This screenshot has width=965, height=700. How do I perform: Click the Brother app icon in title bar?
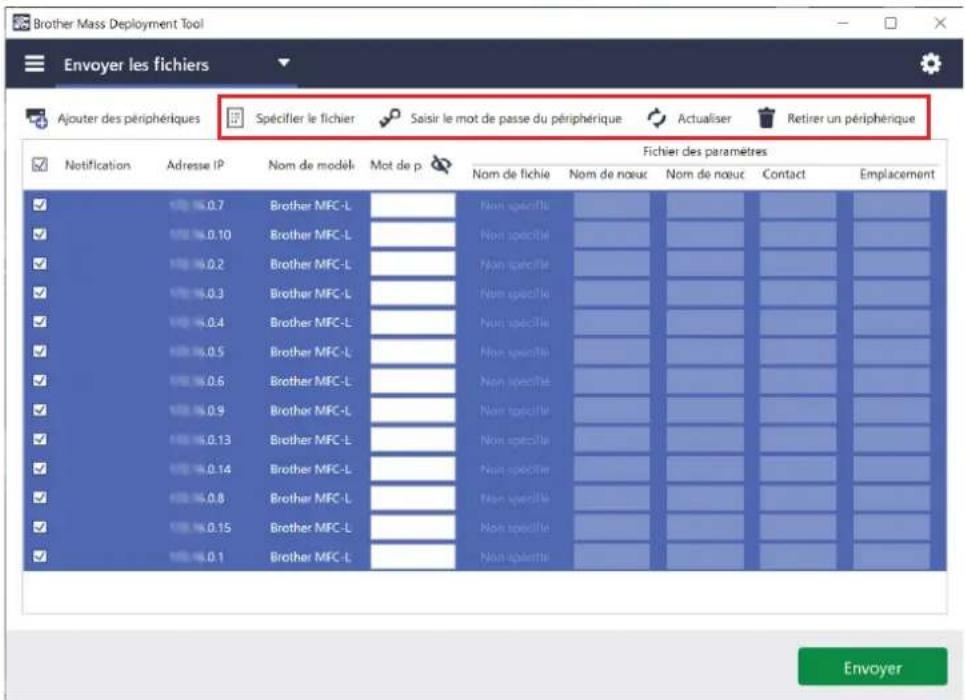pos(21,23)
